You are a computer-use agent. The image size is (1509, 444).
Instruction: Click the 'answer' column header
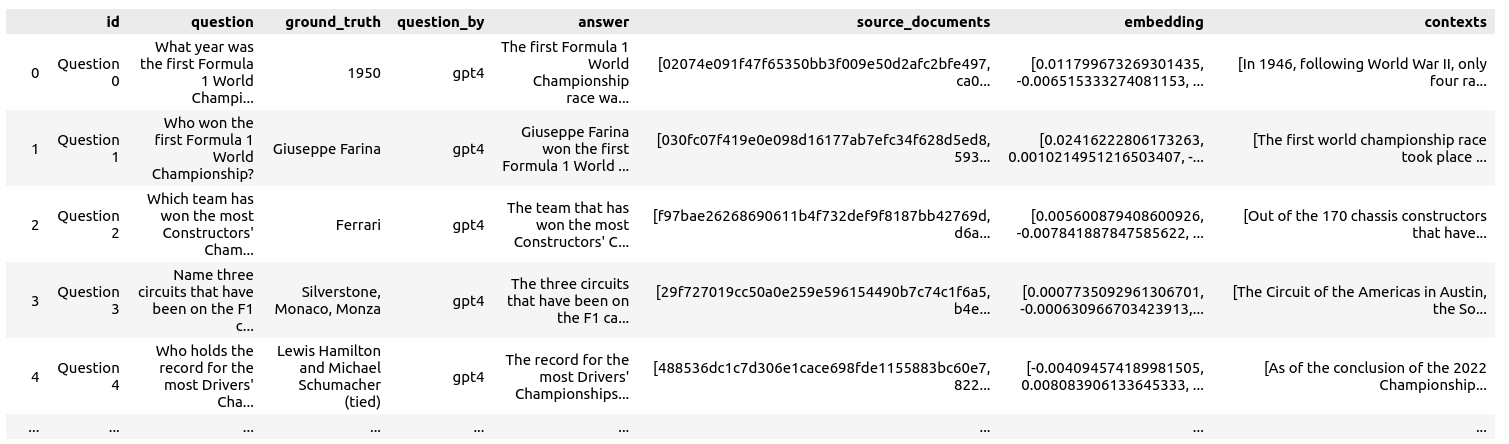coord(603,21)
